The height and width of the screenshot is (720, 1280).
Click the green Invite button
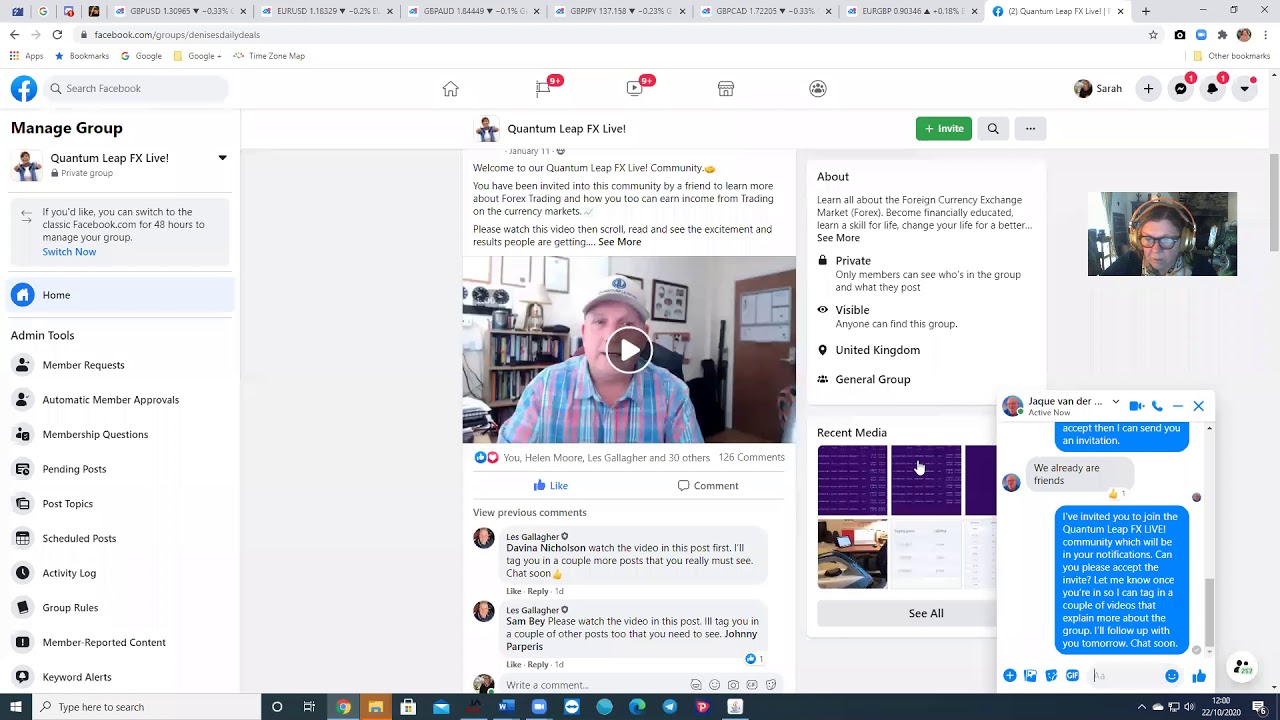click(x=943, y=128)
